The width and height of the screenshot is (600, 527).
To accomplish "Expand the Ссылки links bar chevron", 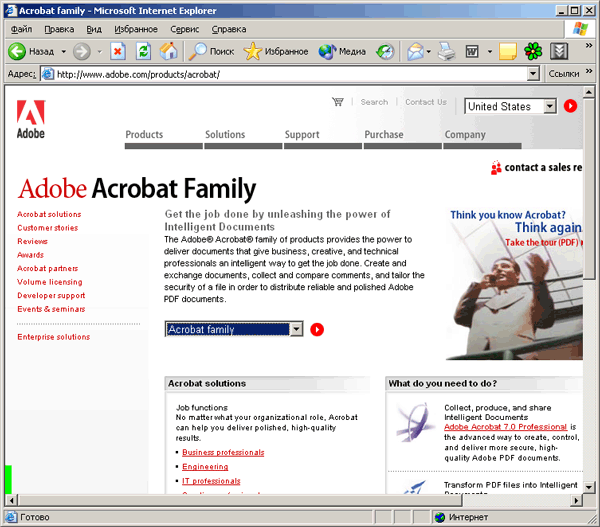I will 589,71.
